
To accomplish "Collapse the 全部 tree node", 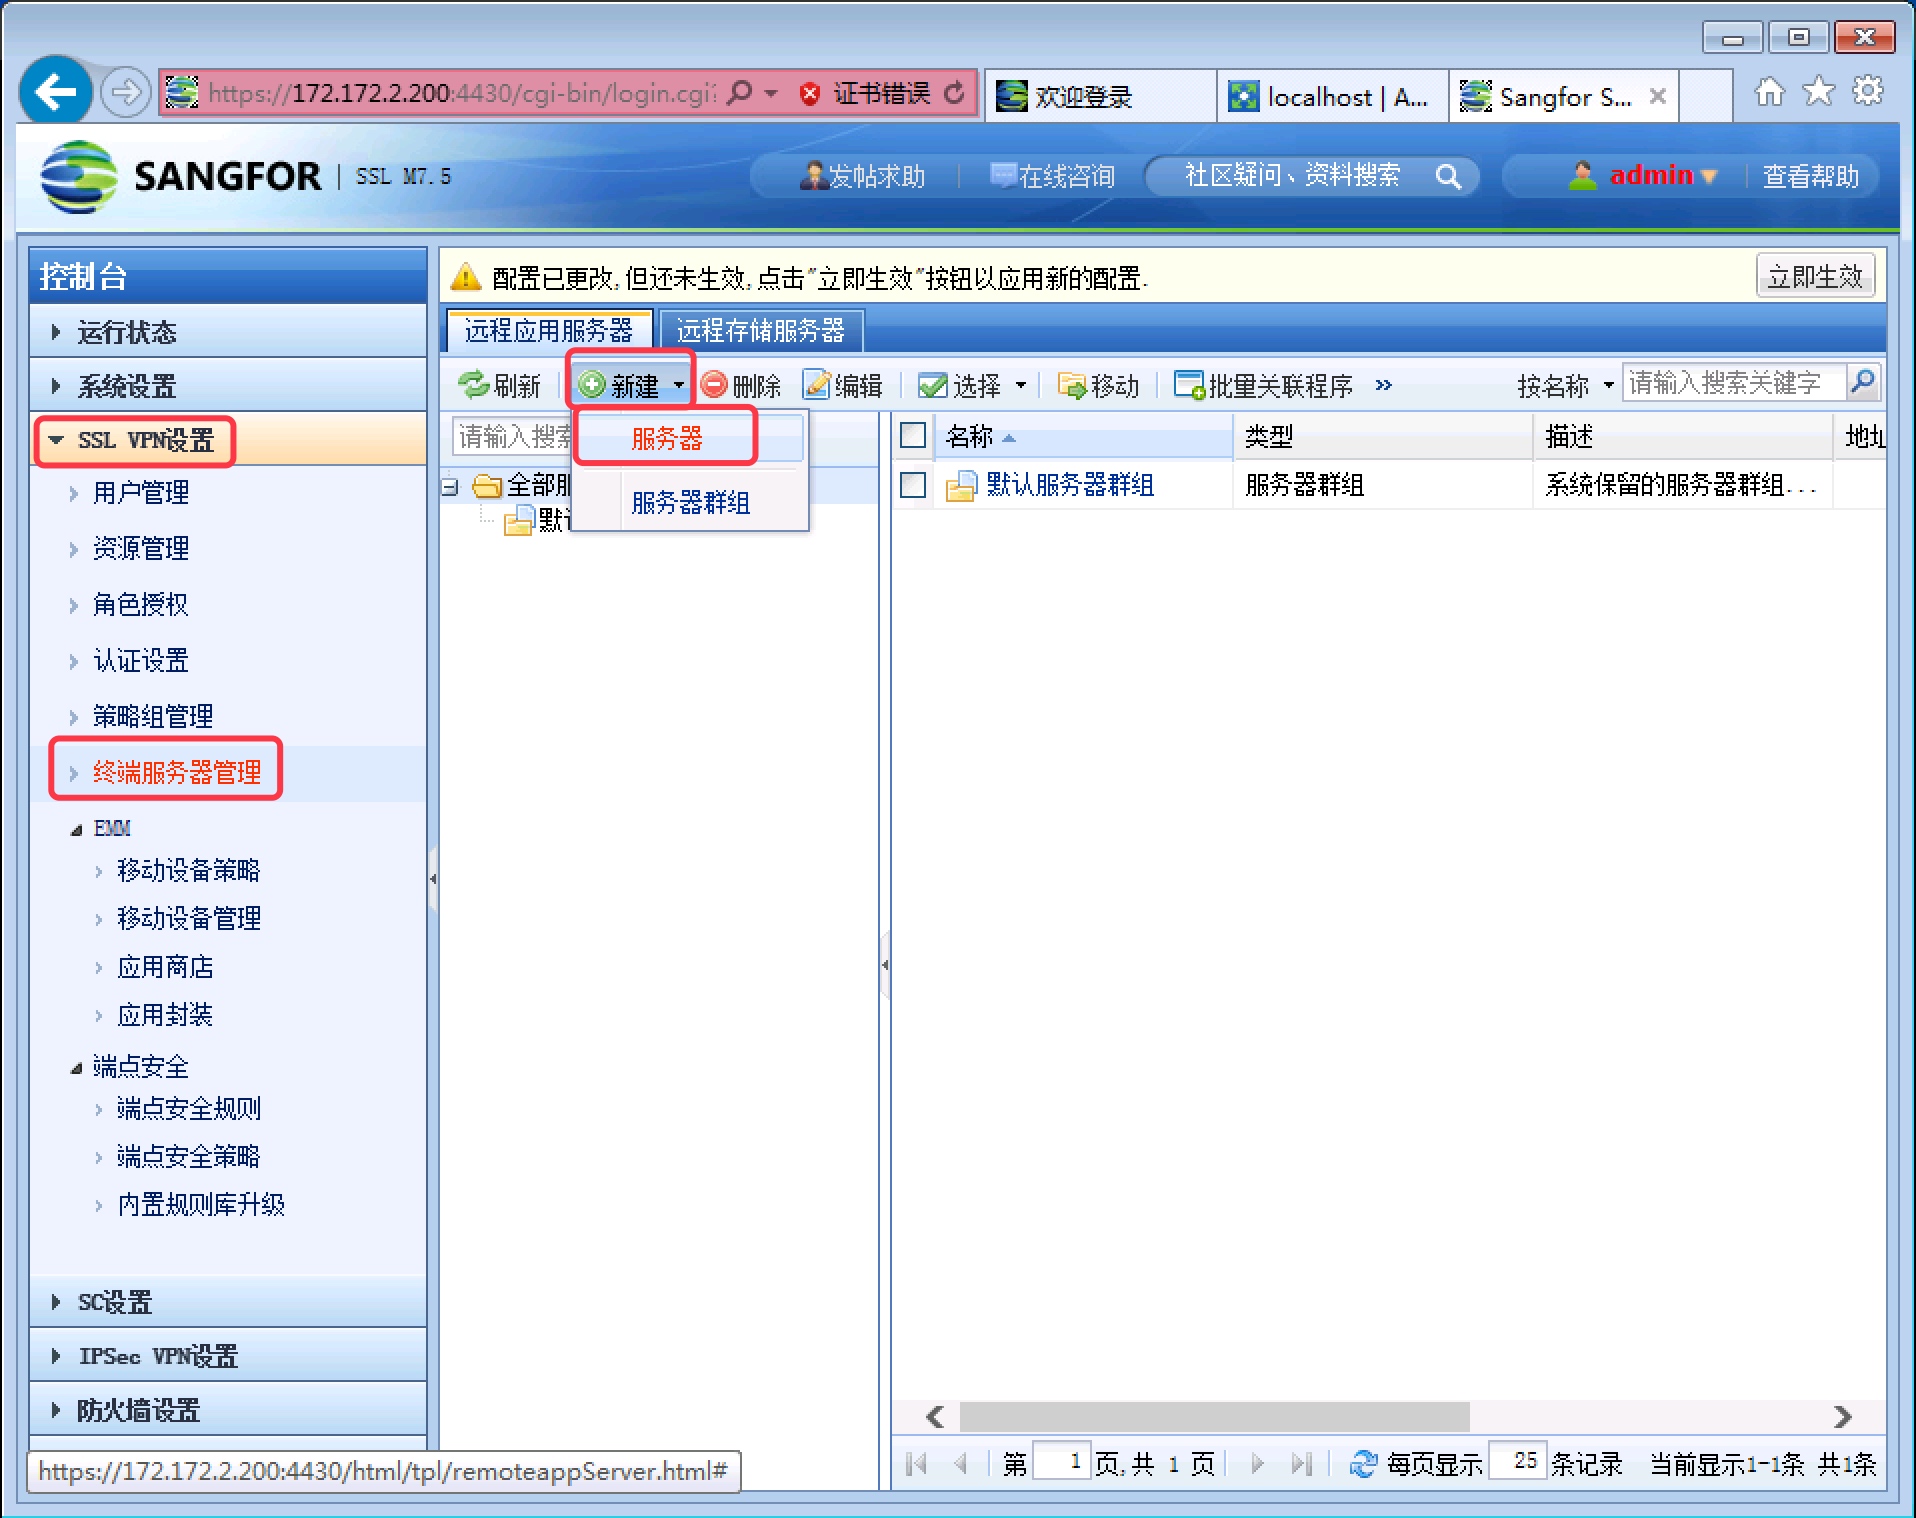I will coord(451,487).
